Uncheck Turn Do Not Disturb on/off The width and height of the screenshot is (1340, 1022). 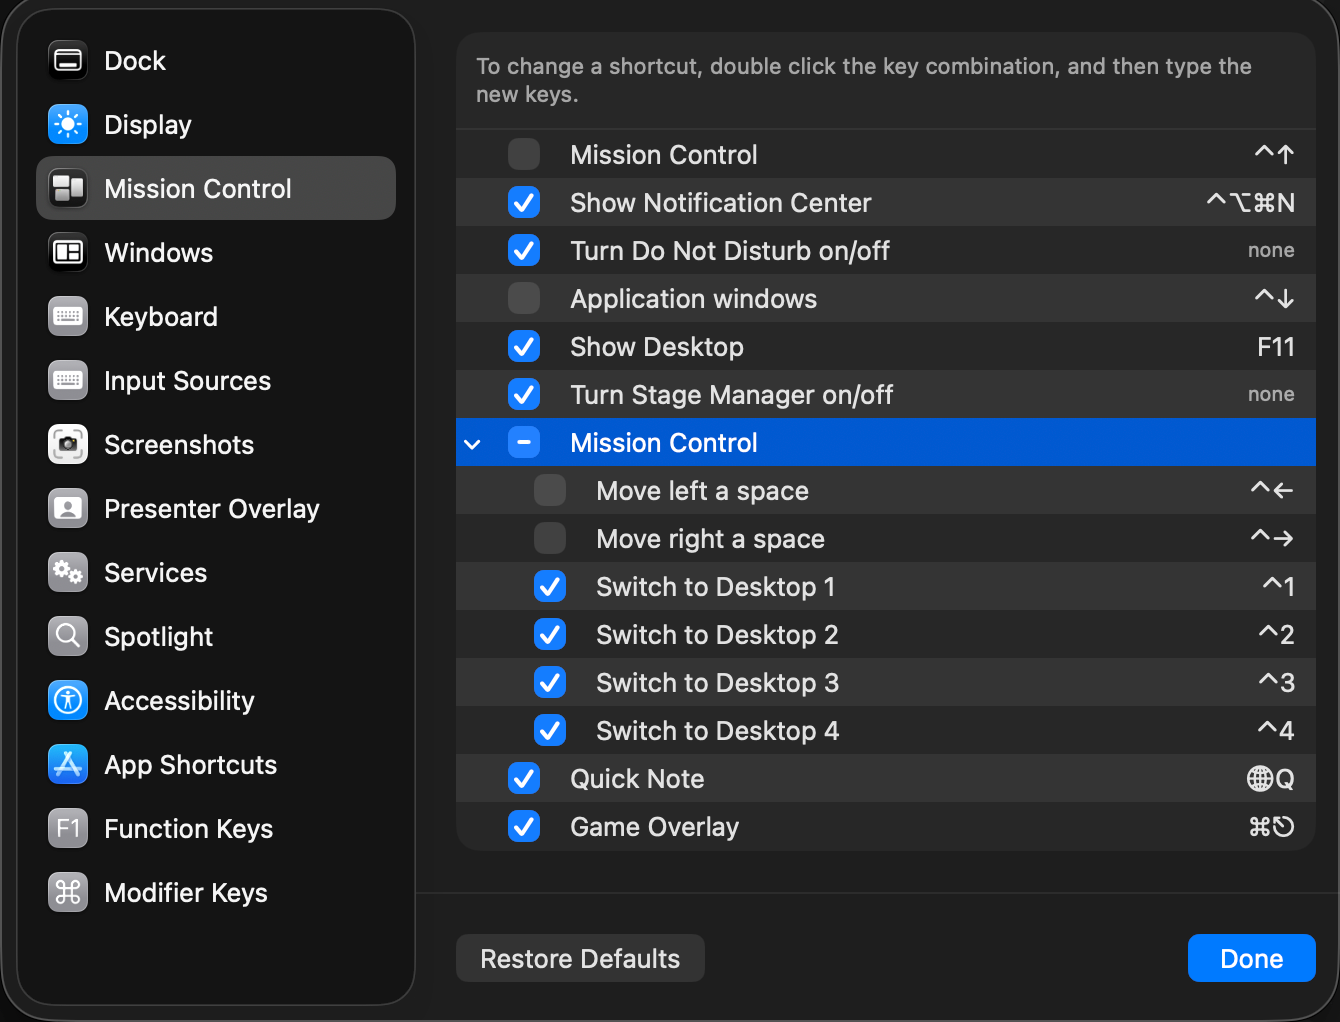click(524, 250)
